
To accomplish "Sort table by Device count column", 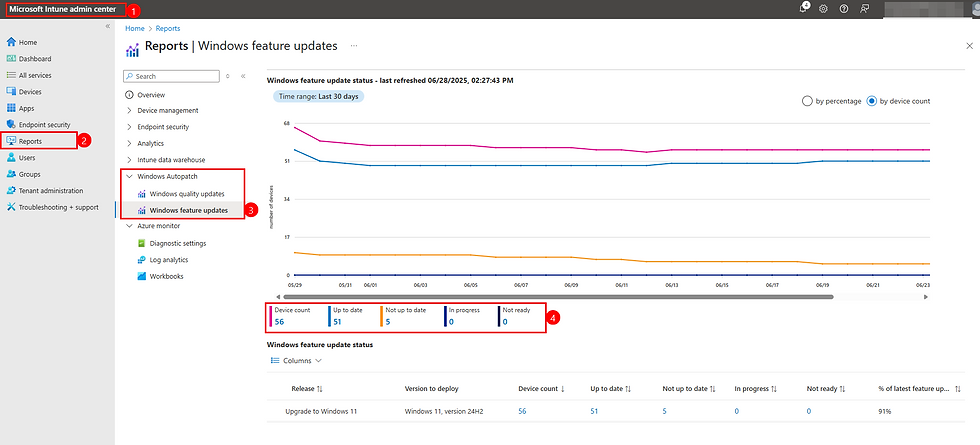I will pyautogui.click(x=541, y=389).
